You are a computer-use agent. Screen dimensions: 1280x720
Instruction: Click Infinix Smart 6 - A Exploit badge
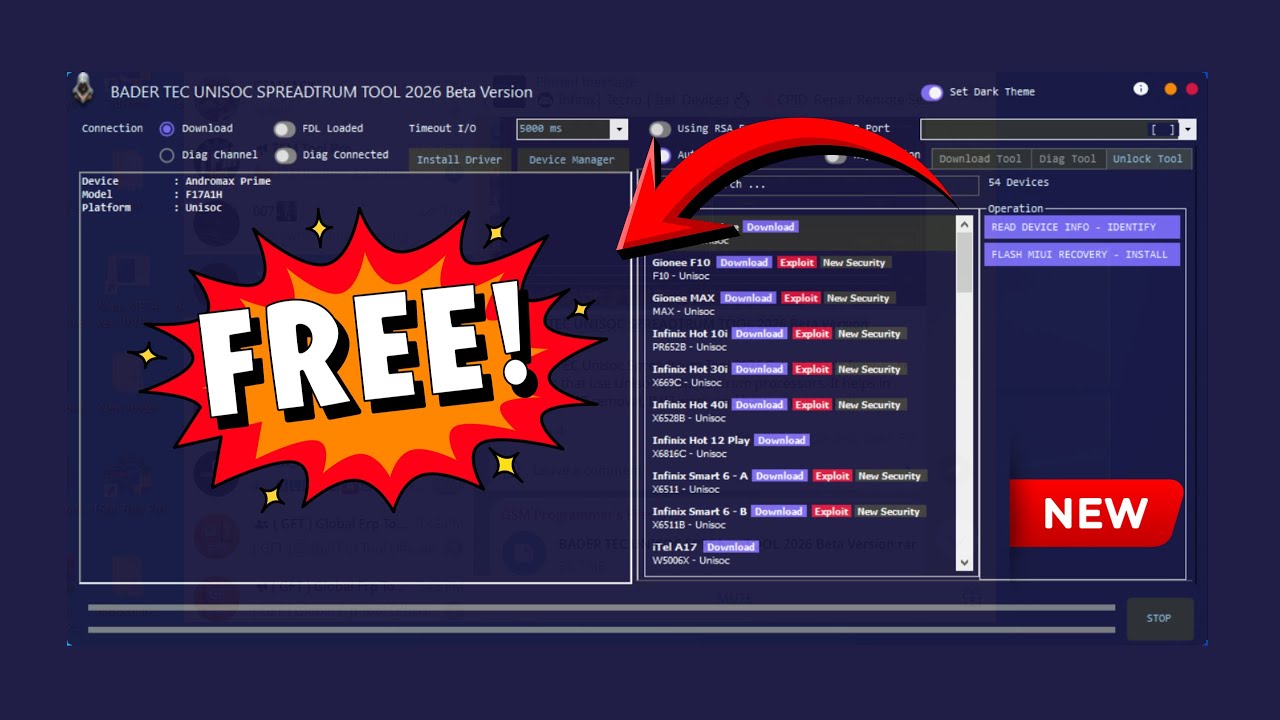tap(832, 476)
